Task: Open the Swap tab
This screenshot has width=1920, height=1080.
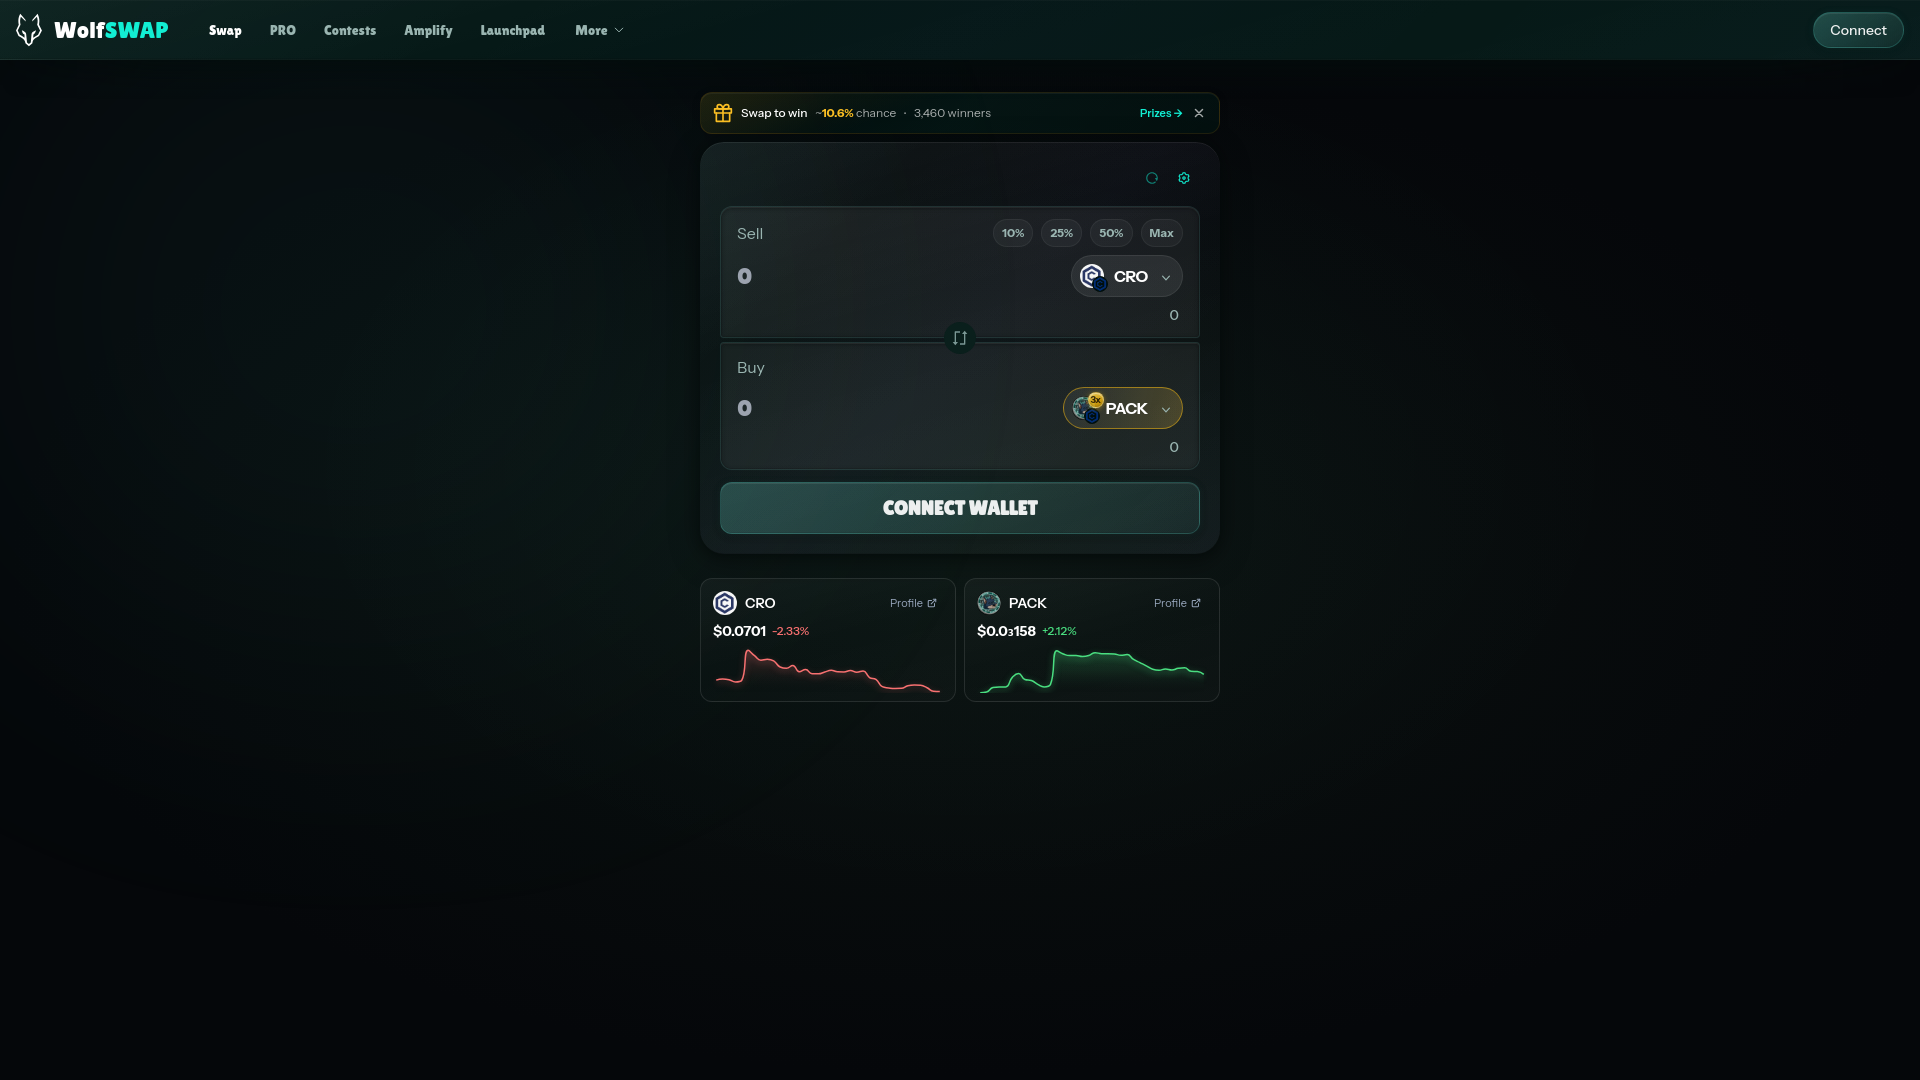Action: tap(225, 30)
